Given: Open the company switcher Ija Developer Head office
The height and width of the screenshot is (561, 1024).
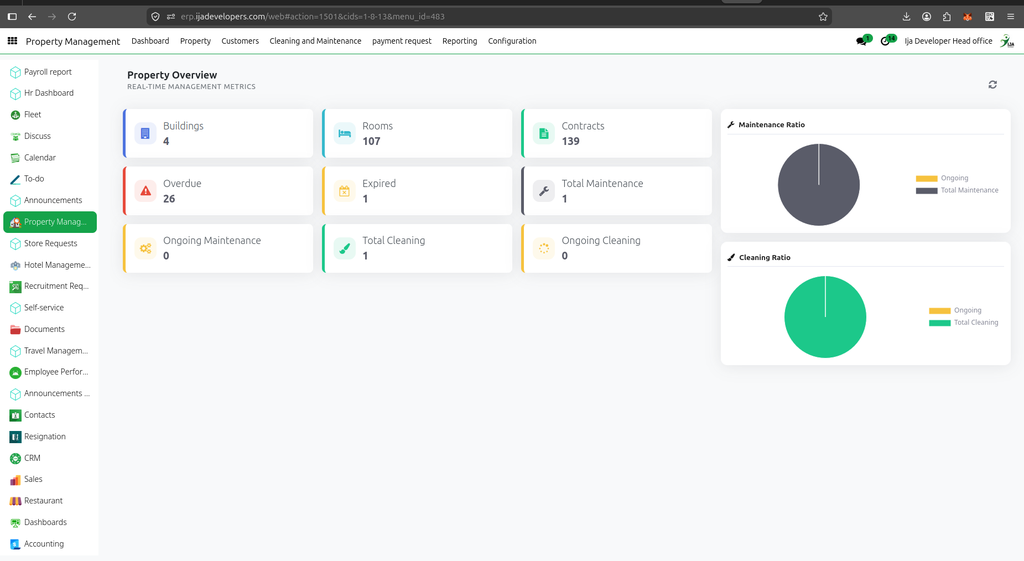Looking at the screenshot, I should pyautogui.click(x=948, y=40).
